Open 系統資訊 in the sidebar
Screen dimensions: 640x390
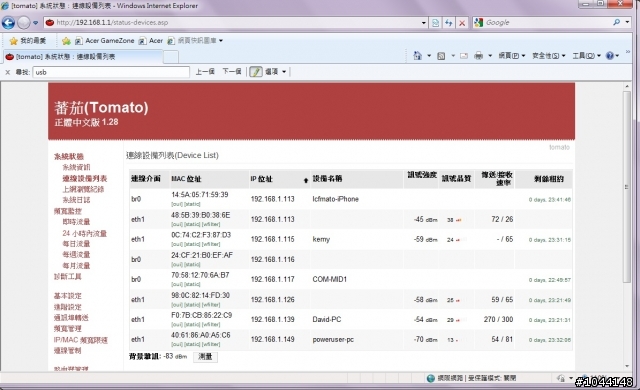[76, 167]
